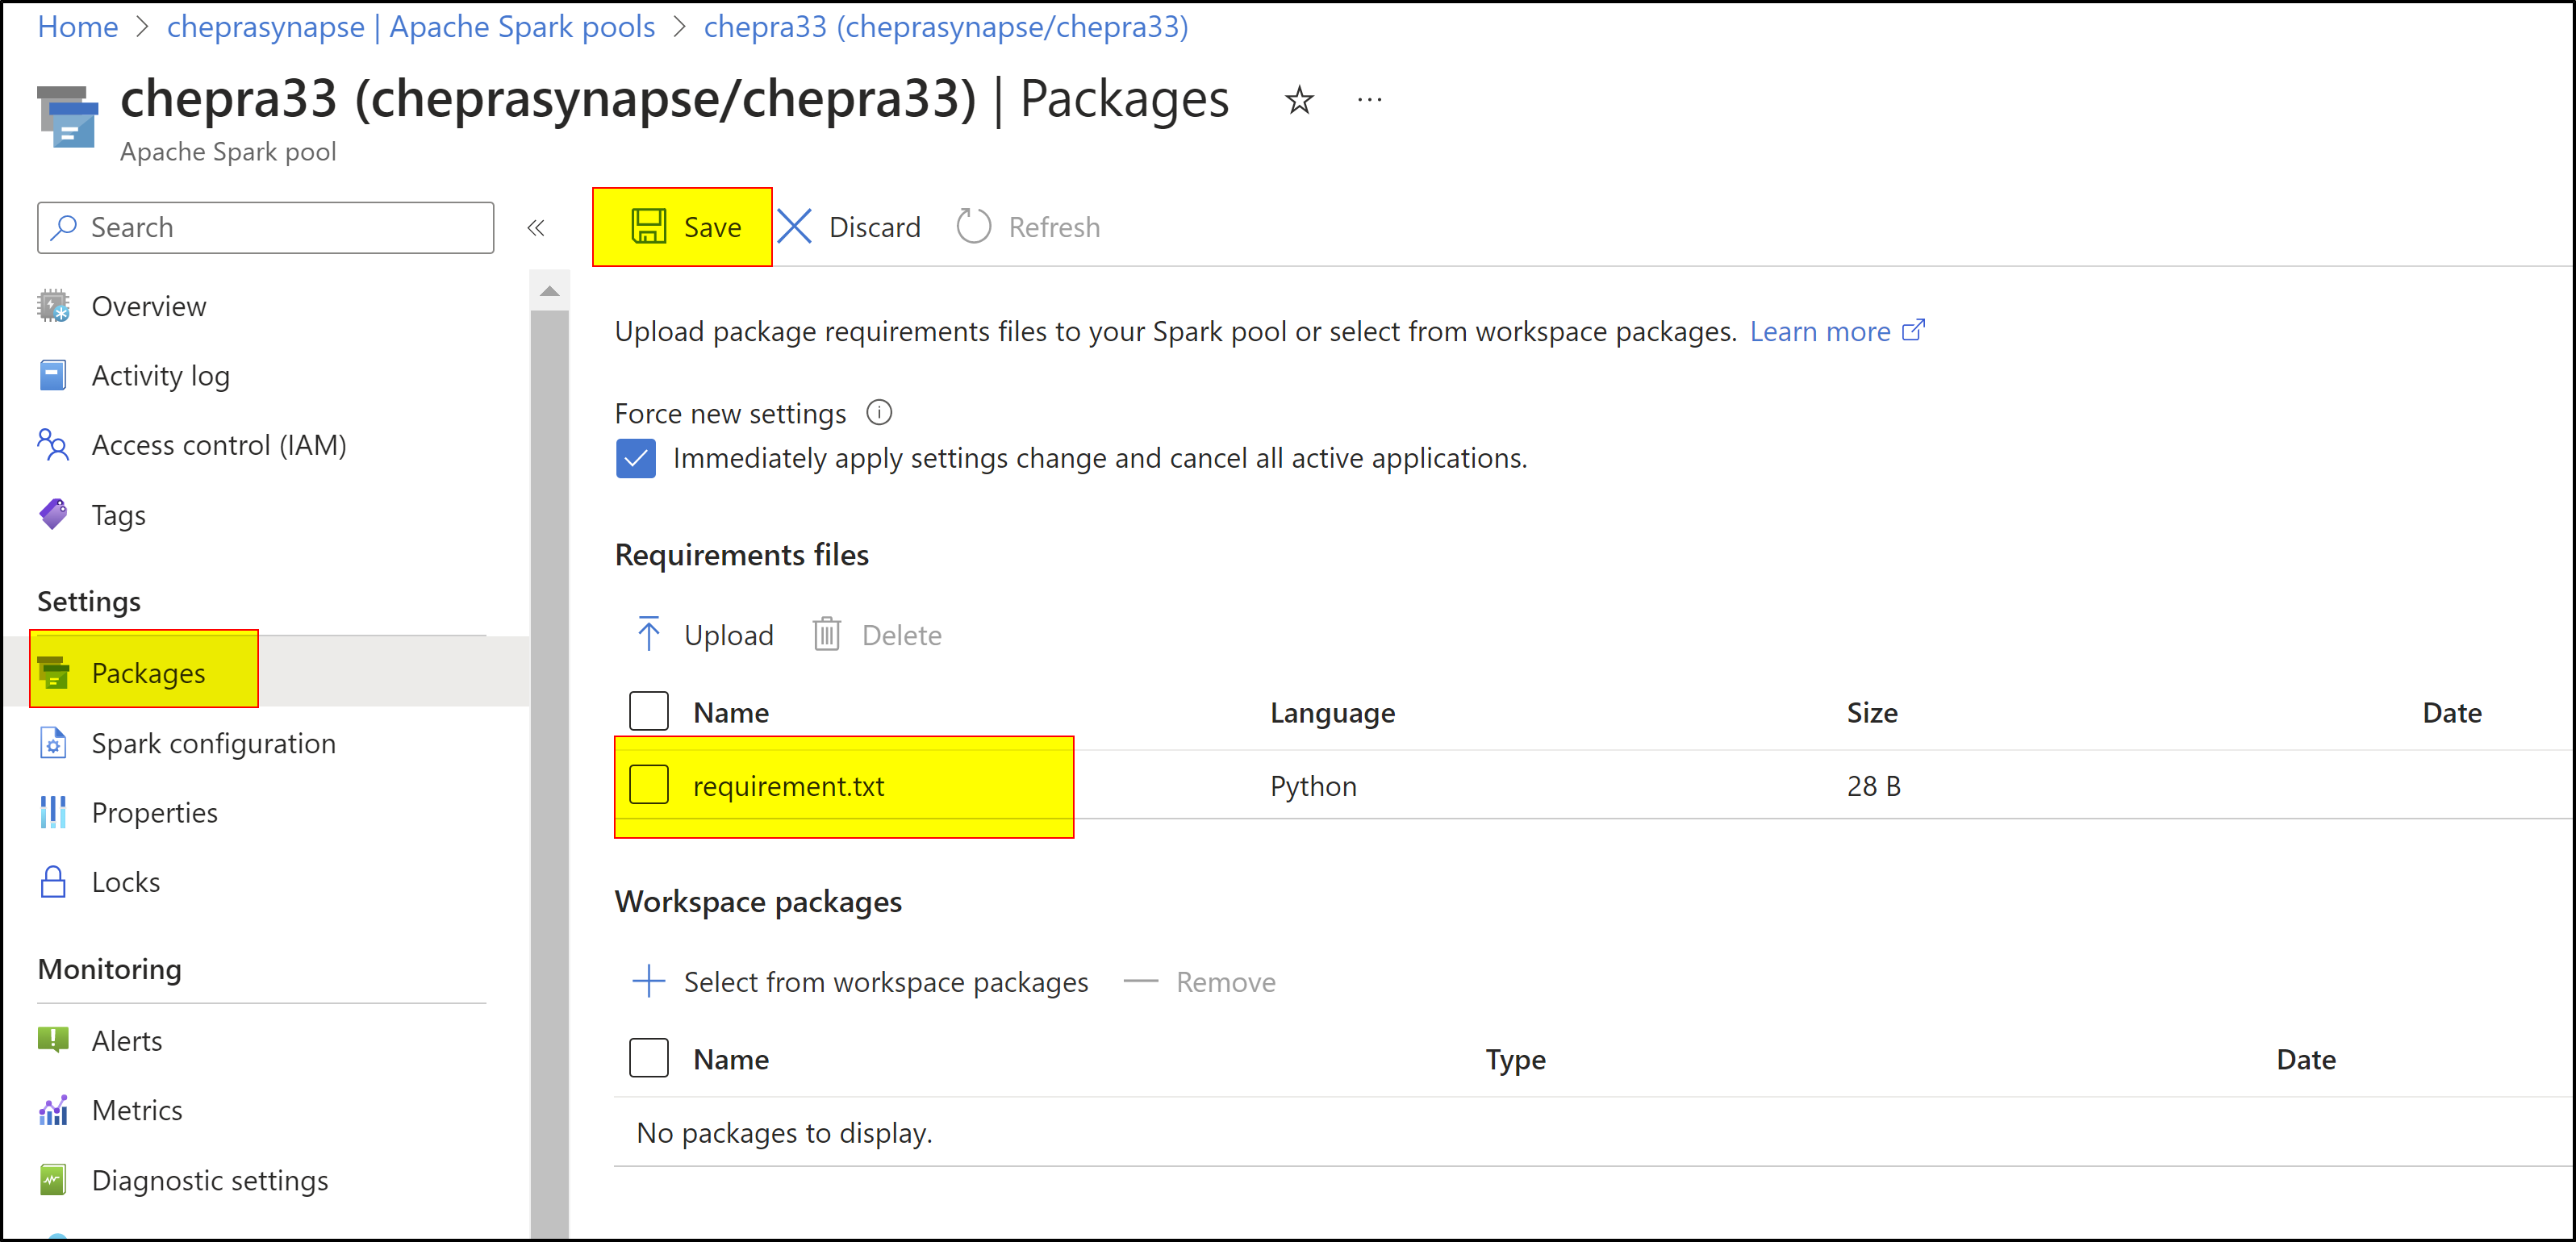Click the requirement.txt file name

pyautogui.click(x=788, y=786)
